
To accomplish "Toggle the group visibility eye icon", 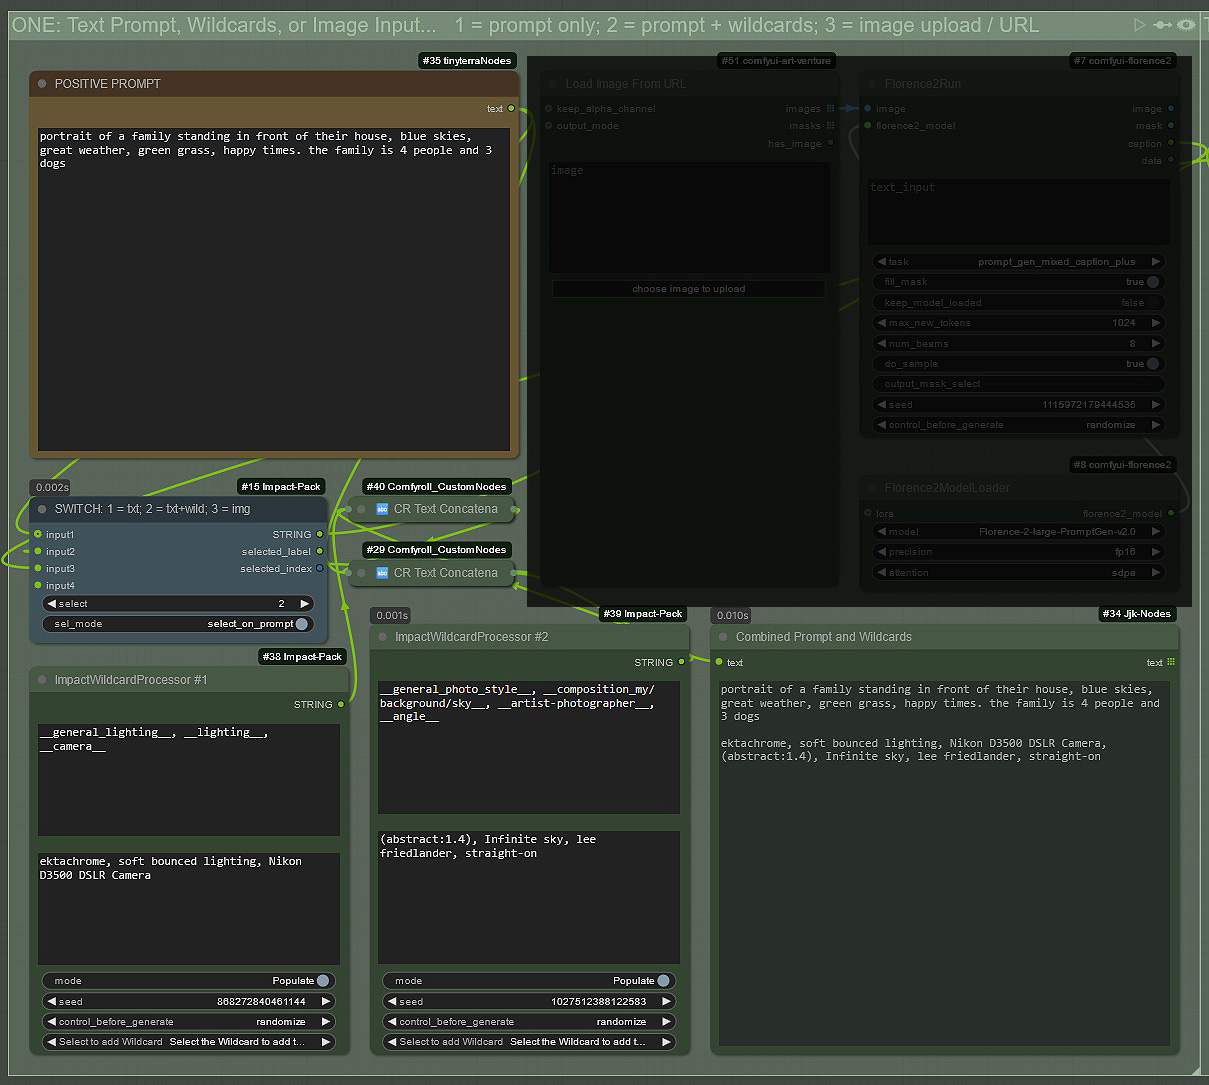I will click(1186, 24).
